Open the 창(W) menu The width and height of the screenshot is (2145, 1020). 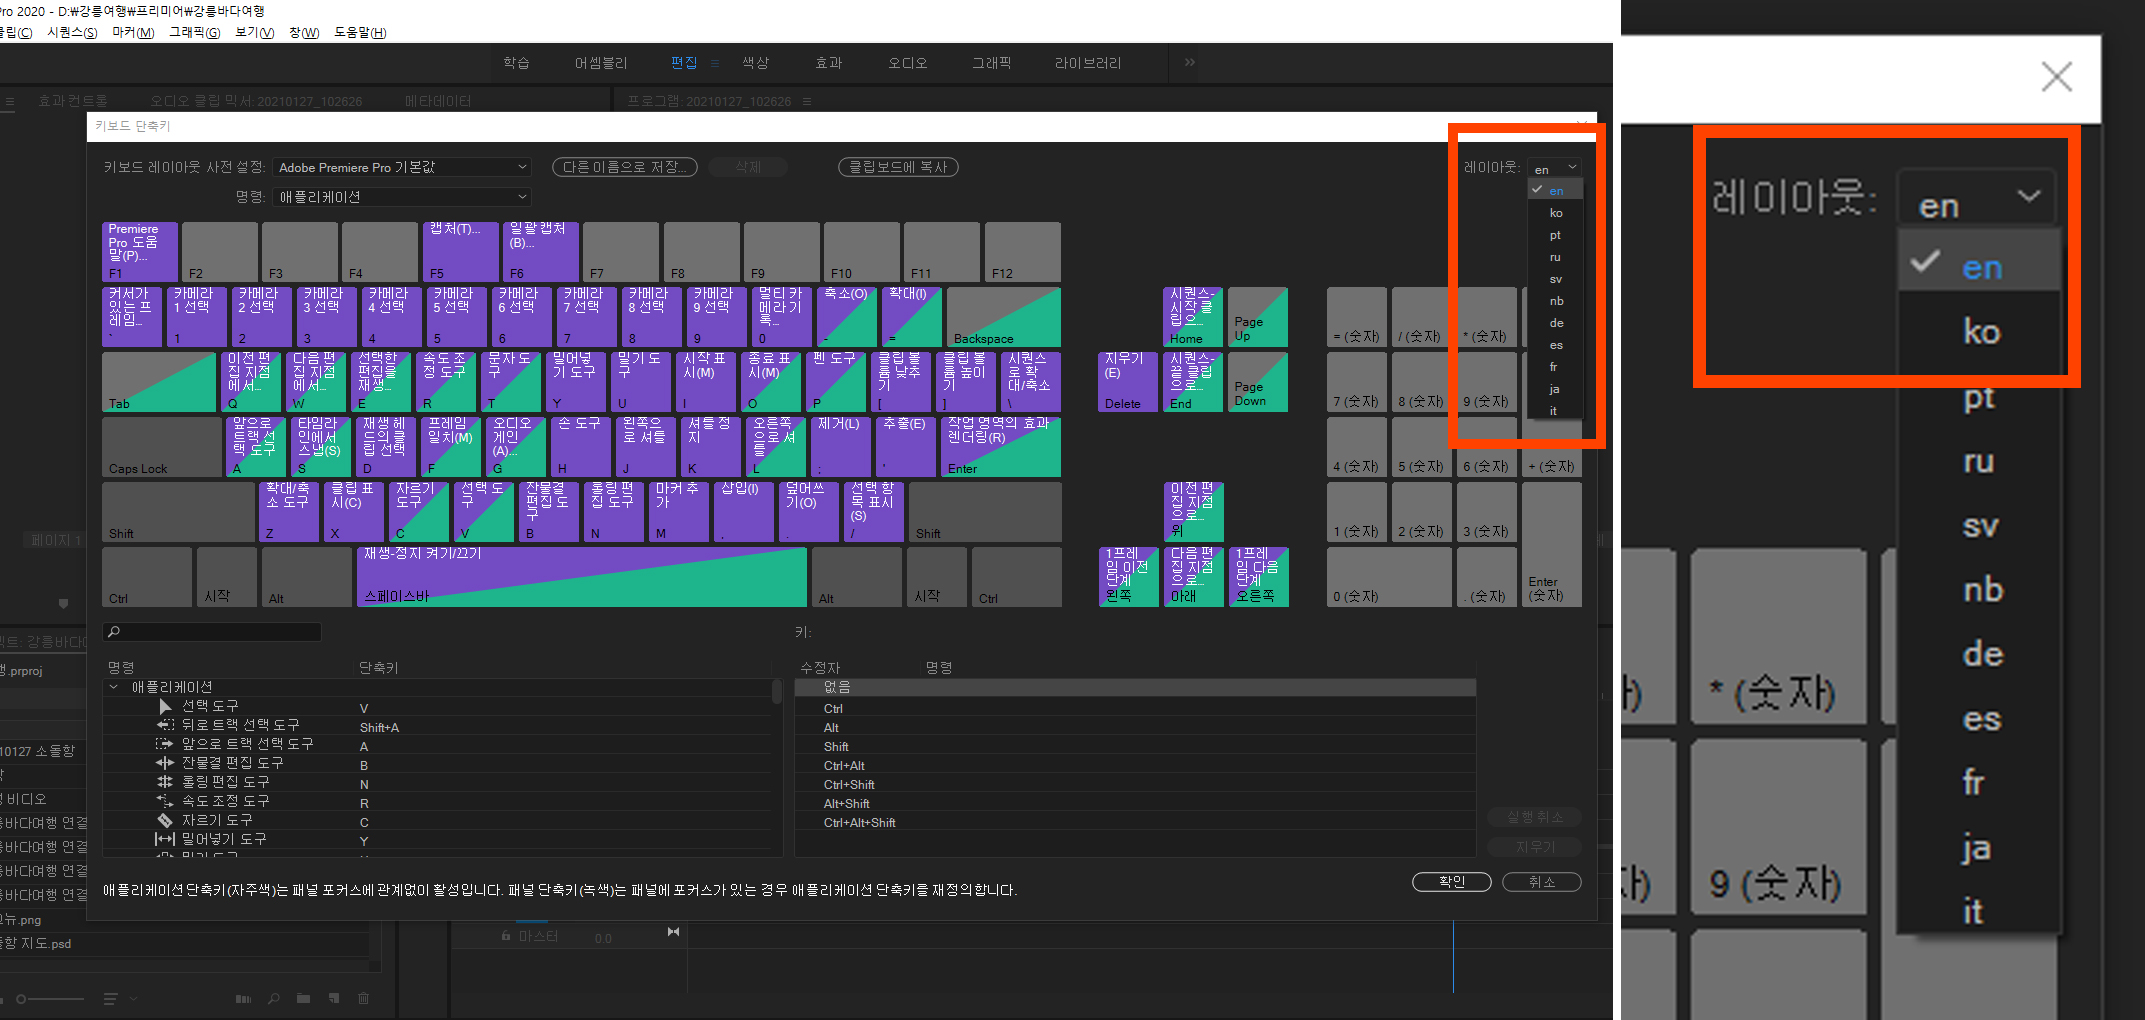pos(304,32)
